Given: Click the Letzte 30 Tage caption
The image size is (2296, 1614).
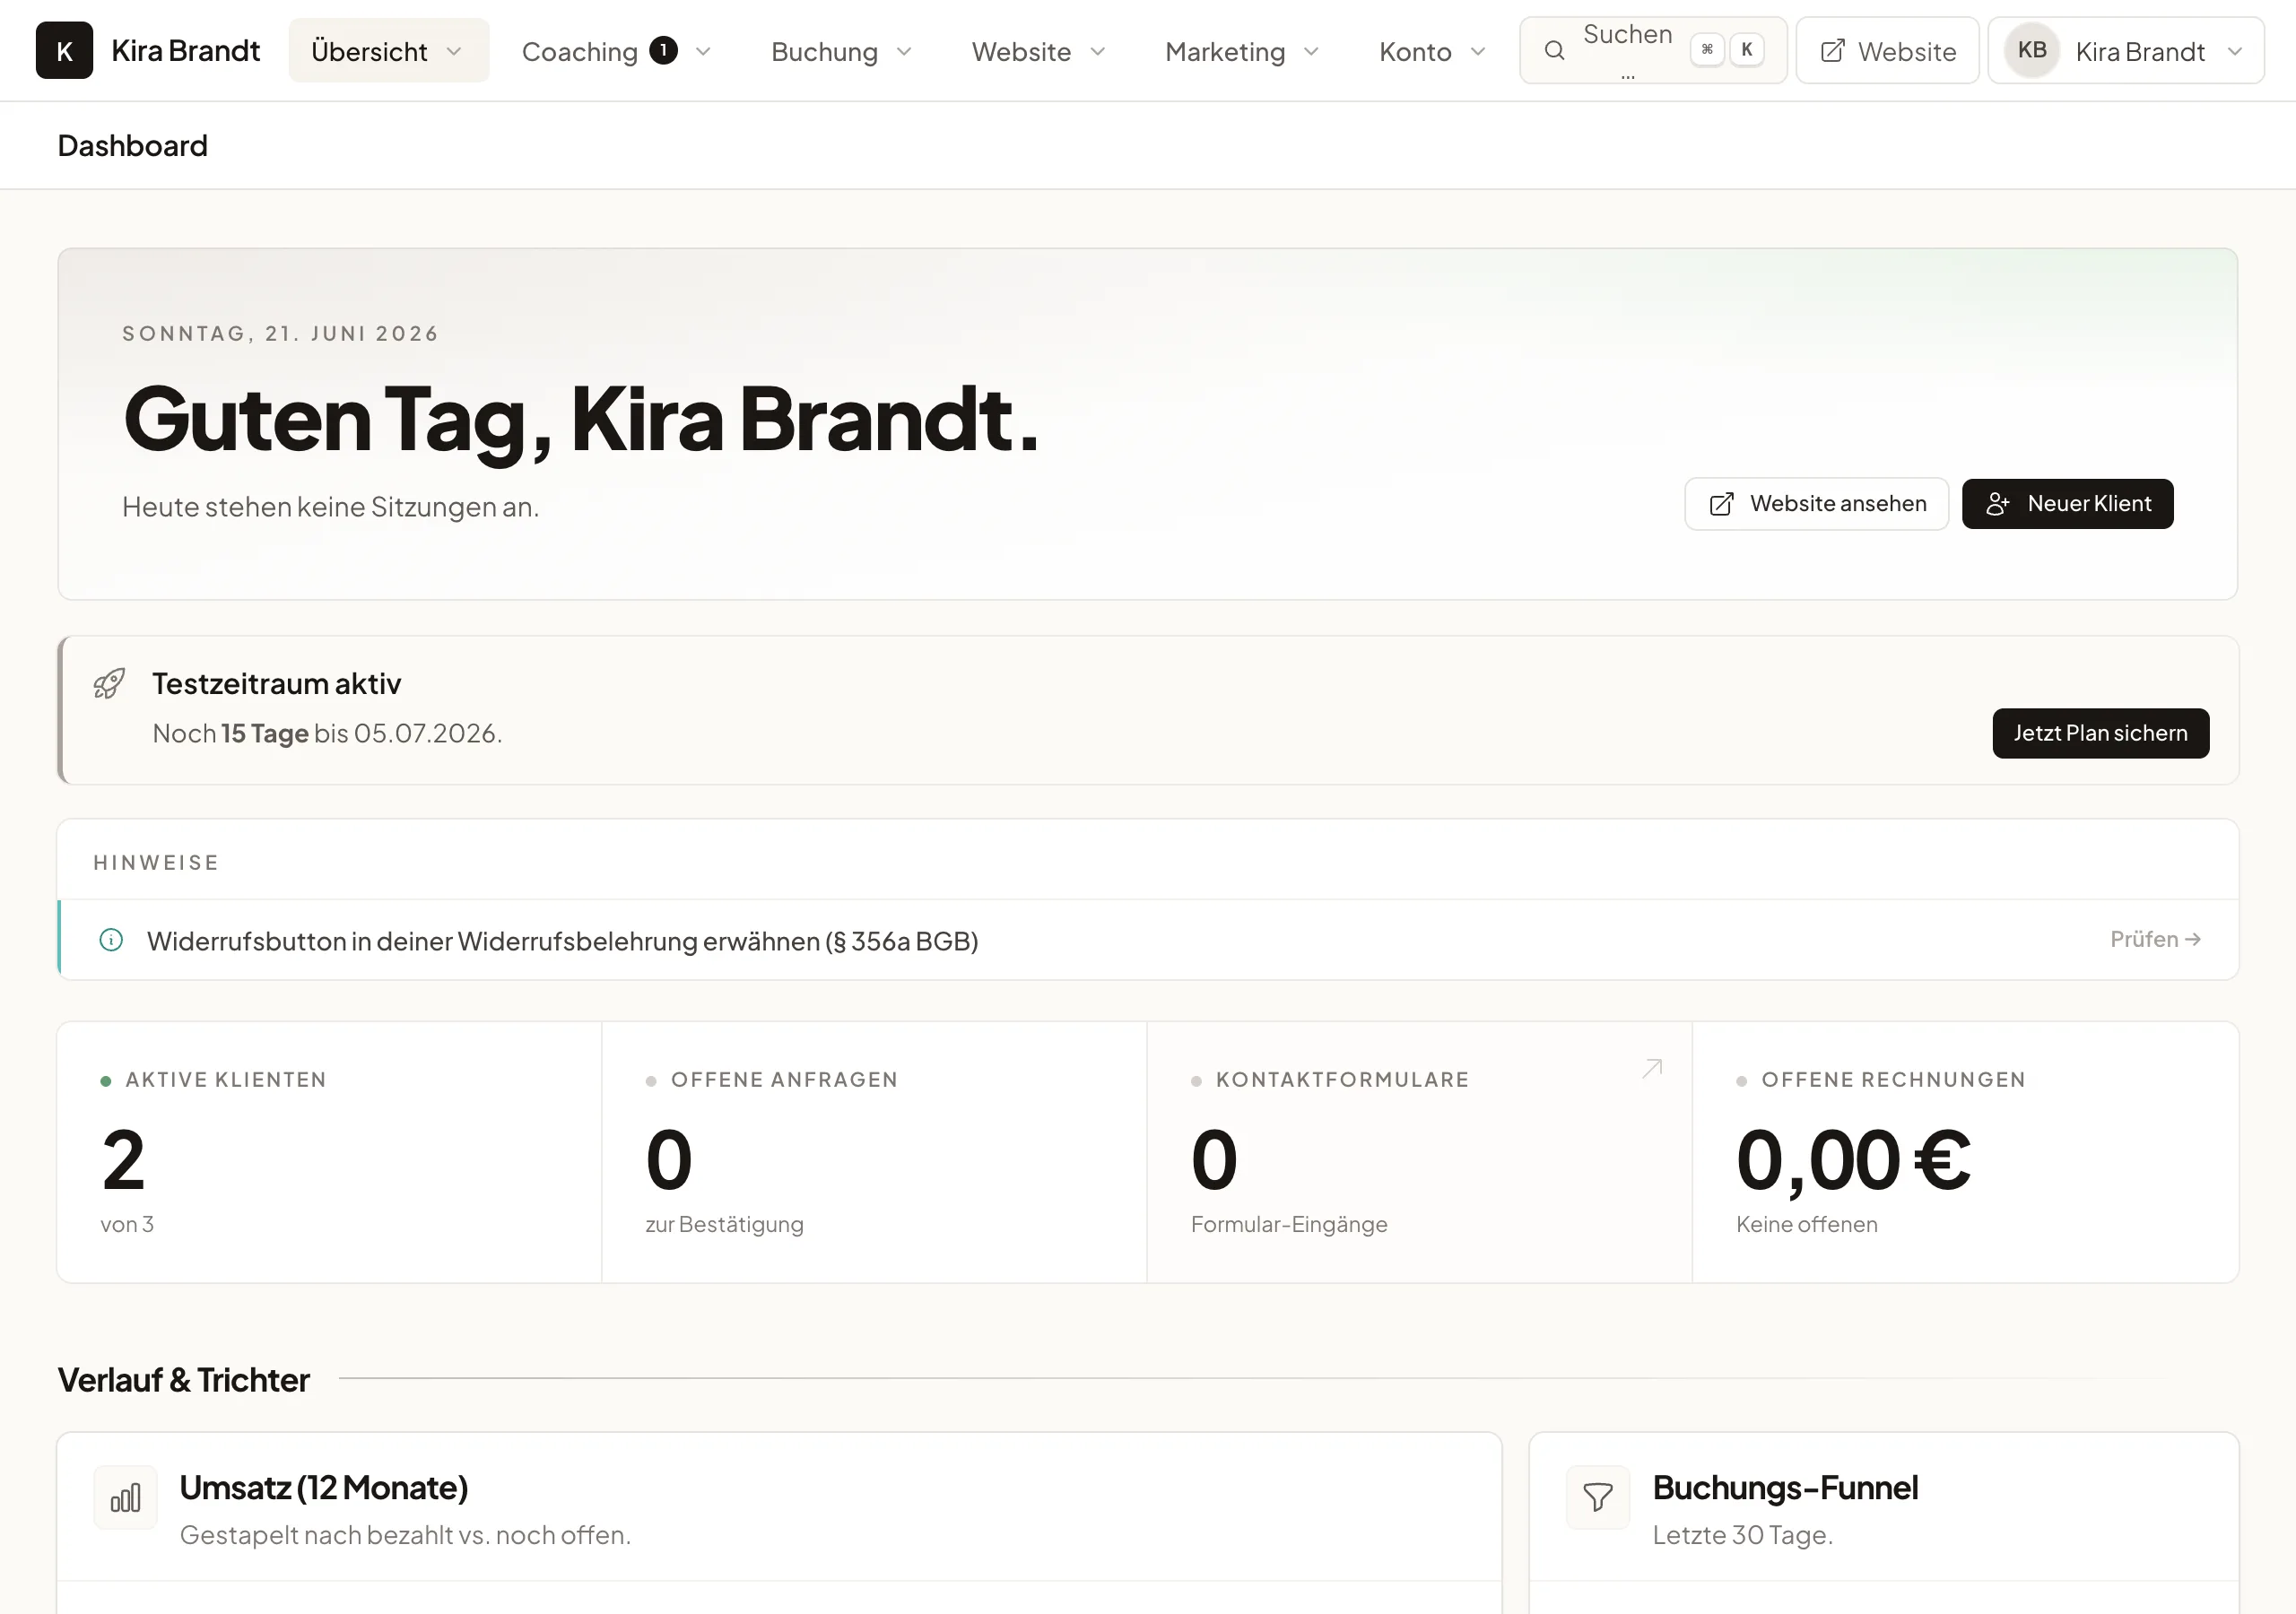Looking at the screenshot, I should [x=1742, y=1535].
